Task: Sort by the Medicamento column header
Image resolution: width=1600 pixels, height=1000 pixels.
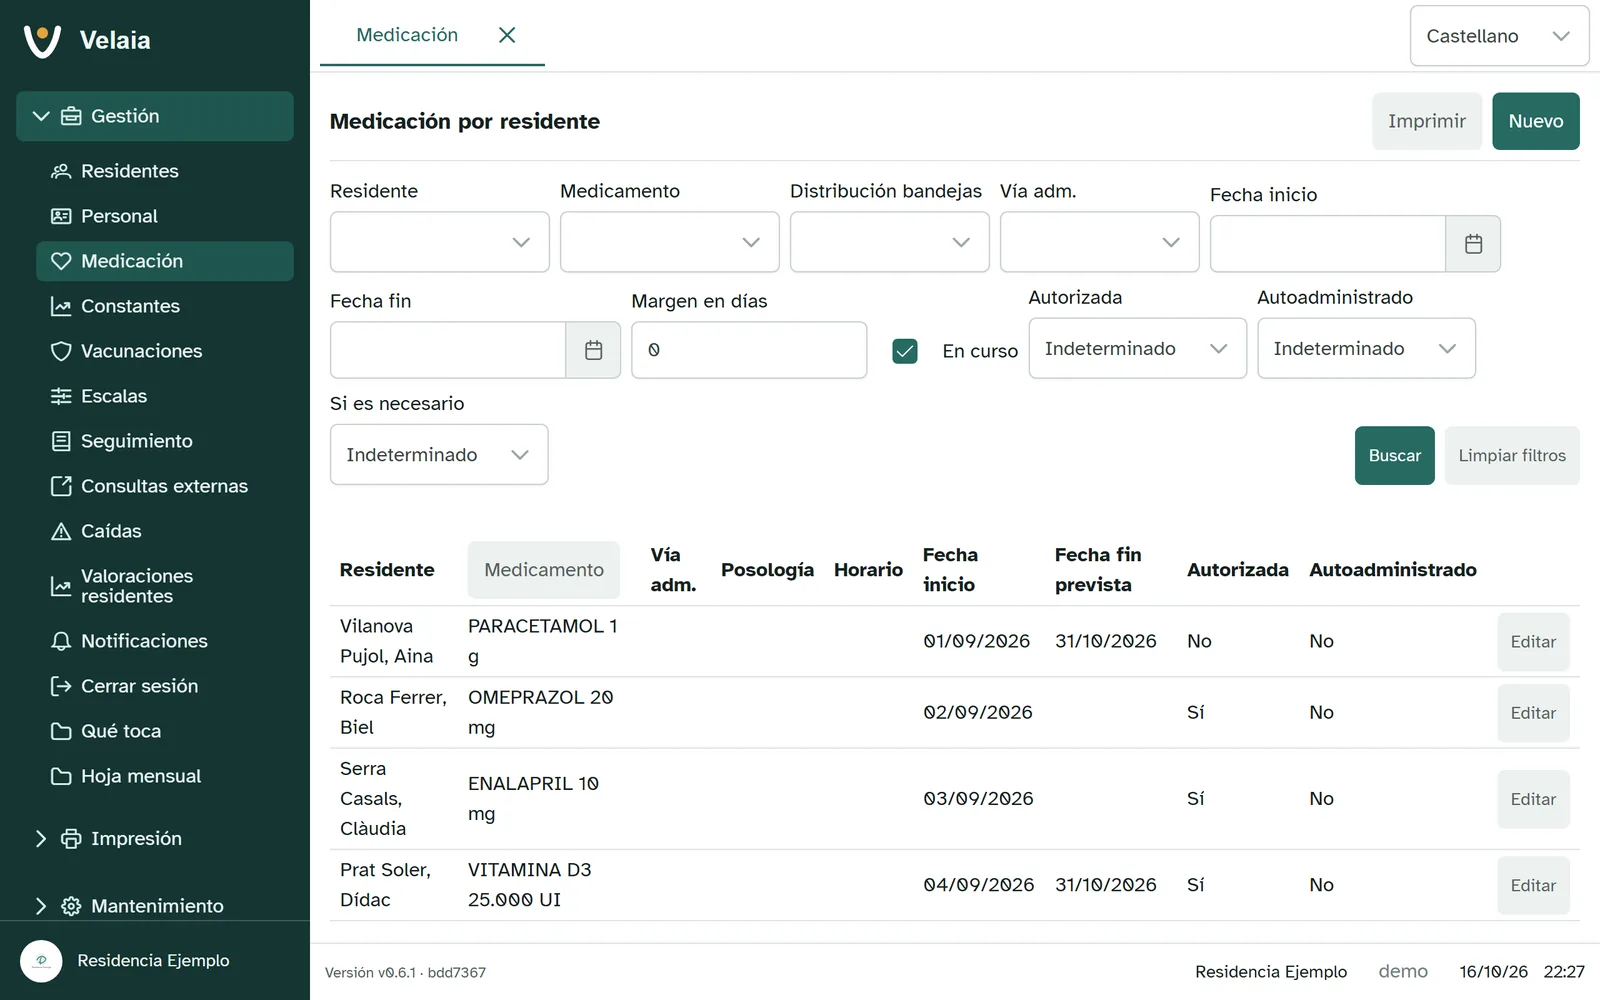Action: (x=544, y=570)
